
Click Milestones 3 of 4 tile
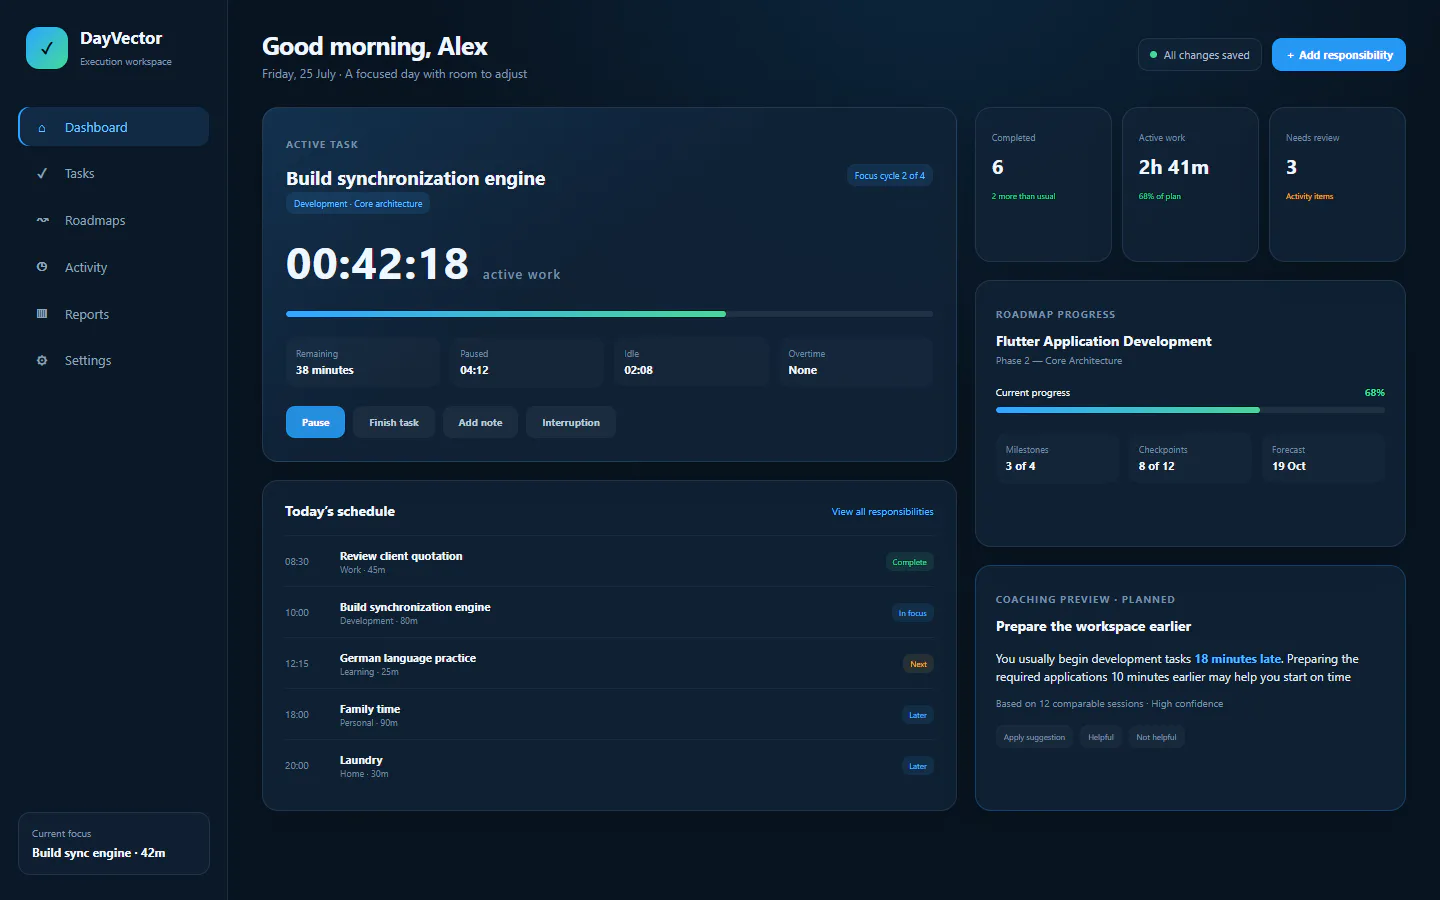click(x=1057, y=458)
